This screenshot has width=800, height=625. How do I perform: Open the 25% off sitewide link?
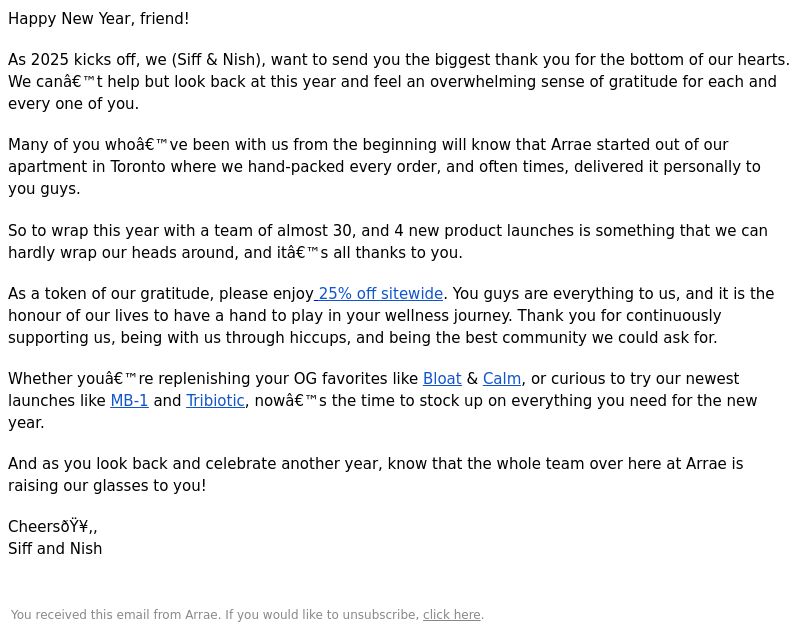click(x=379, y=294)
